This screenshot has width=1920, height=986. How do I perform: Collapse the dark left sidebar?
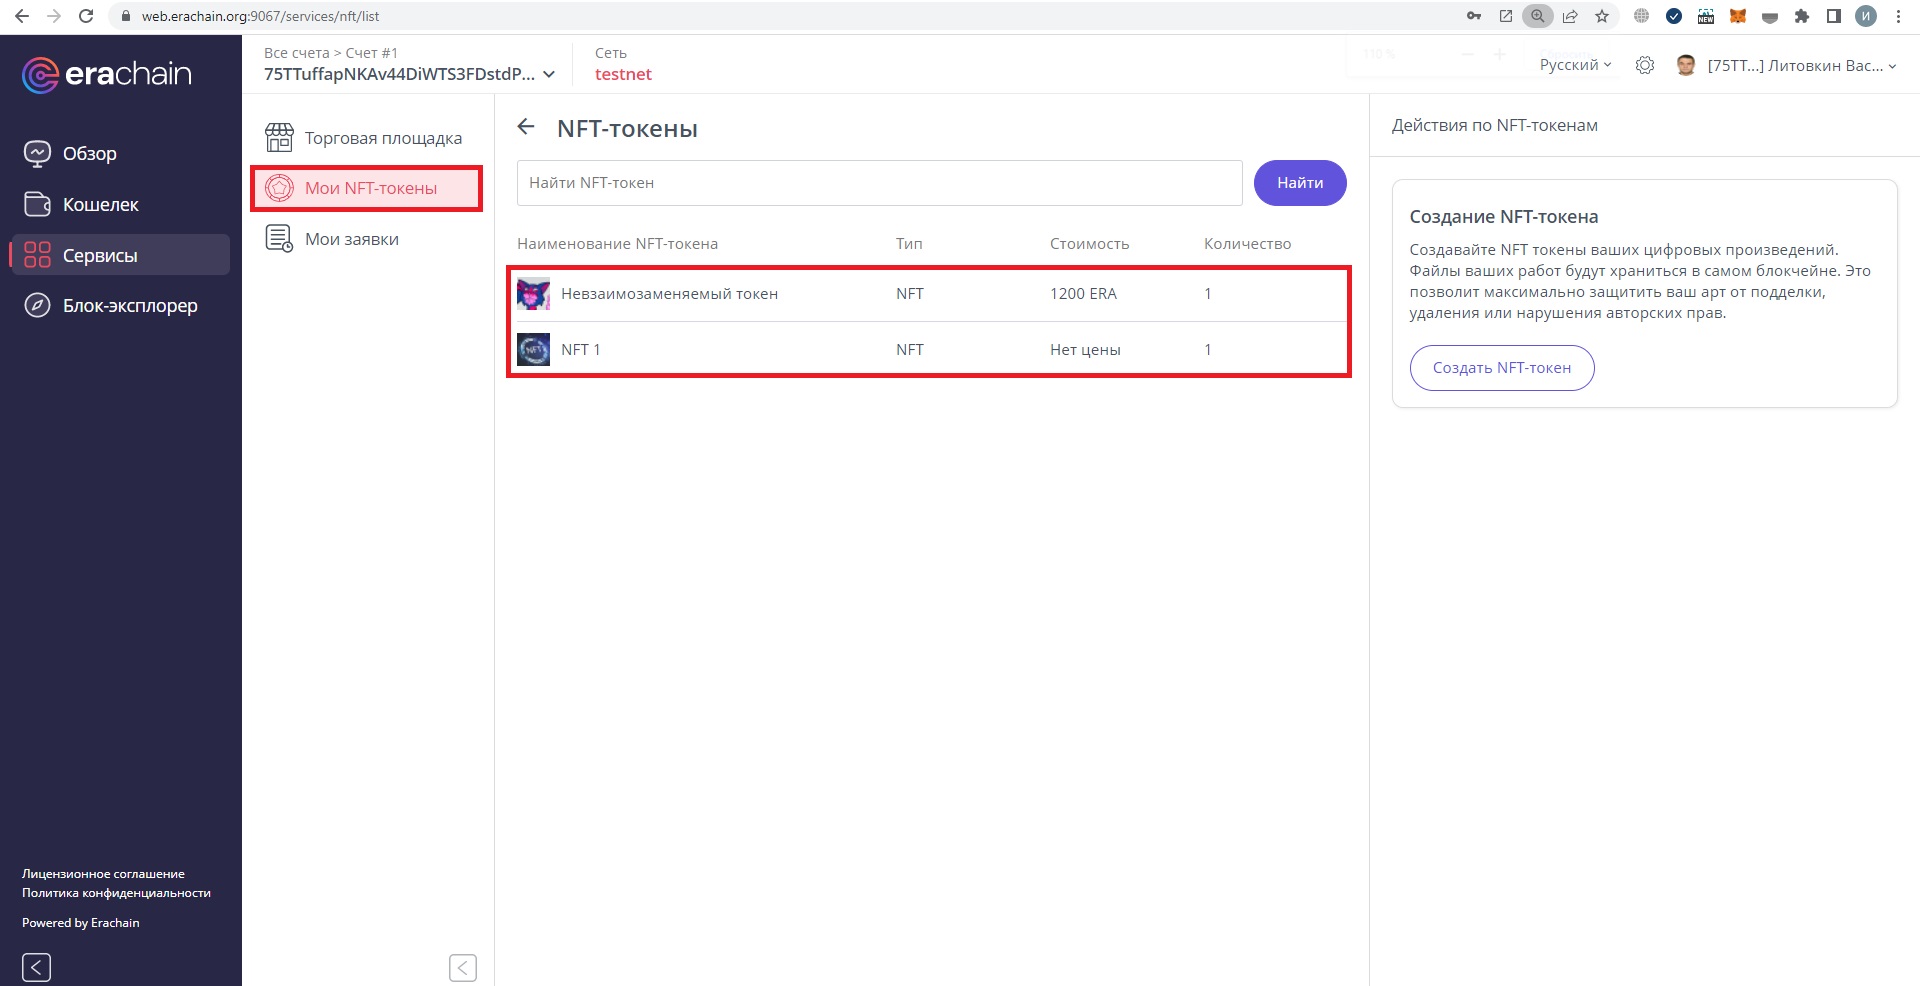coord(36,967)
